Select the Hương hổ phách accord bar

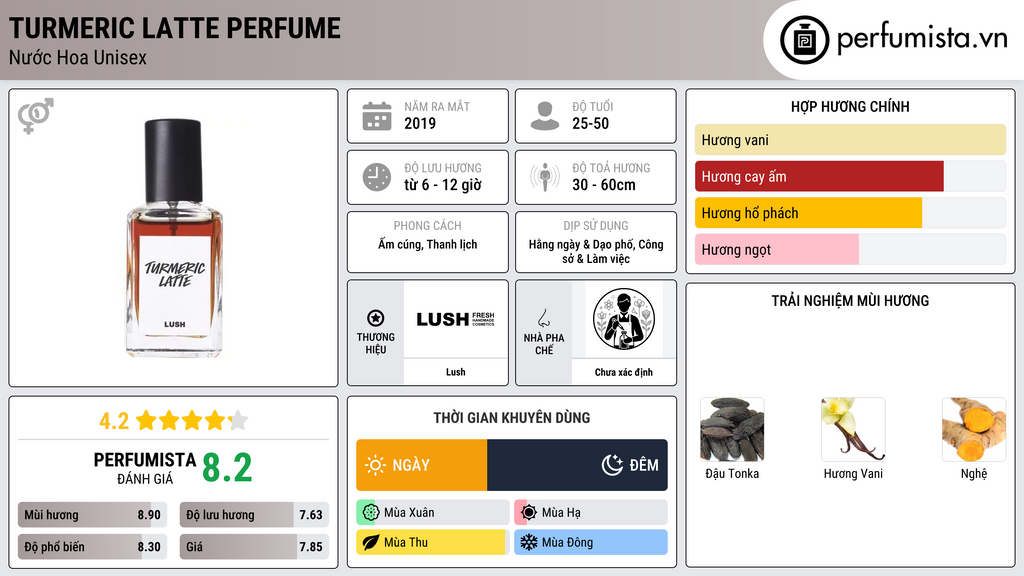click(x=850, y=213)
